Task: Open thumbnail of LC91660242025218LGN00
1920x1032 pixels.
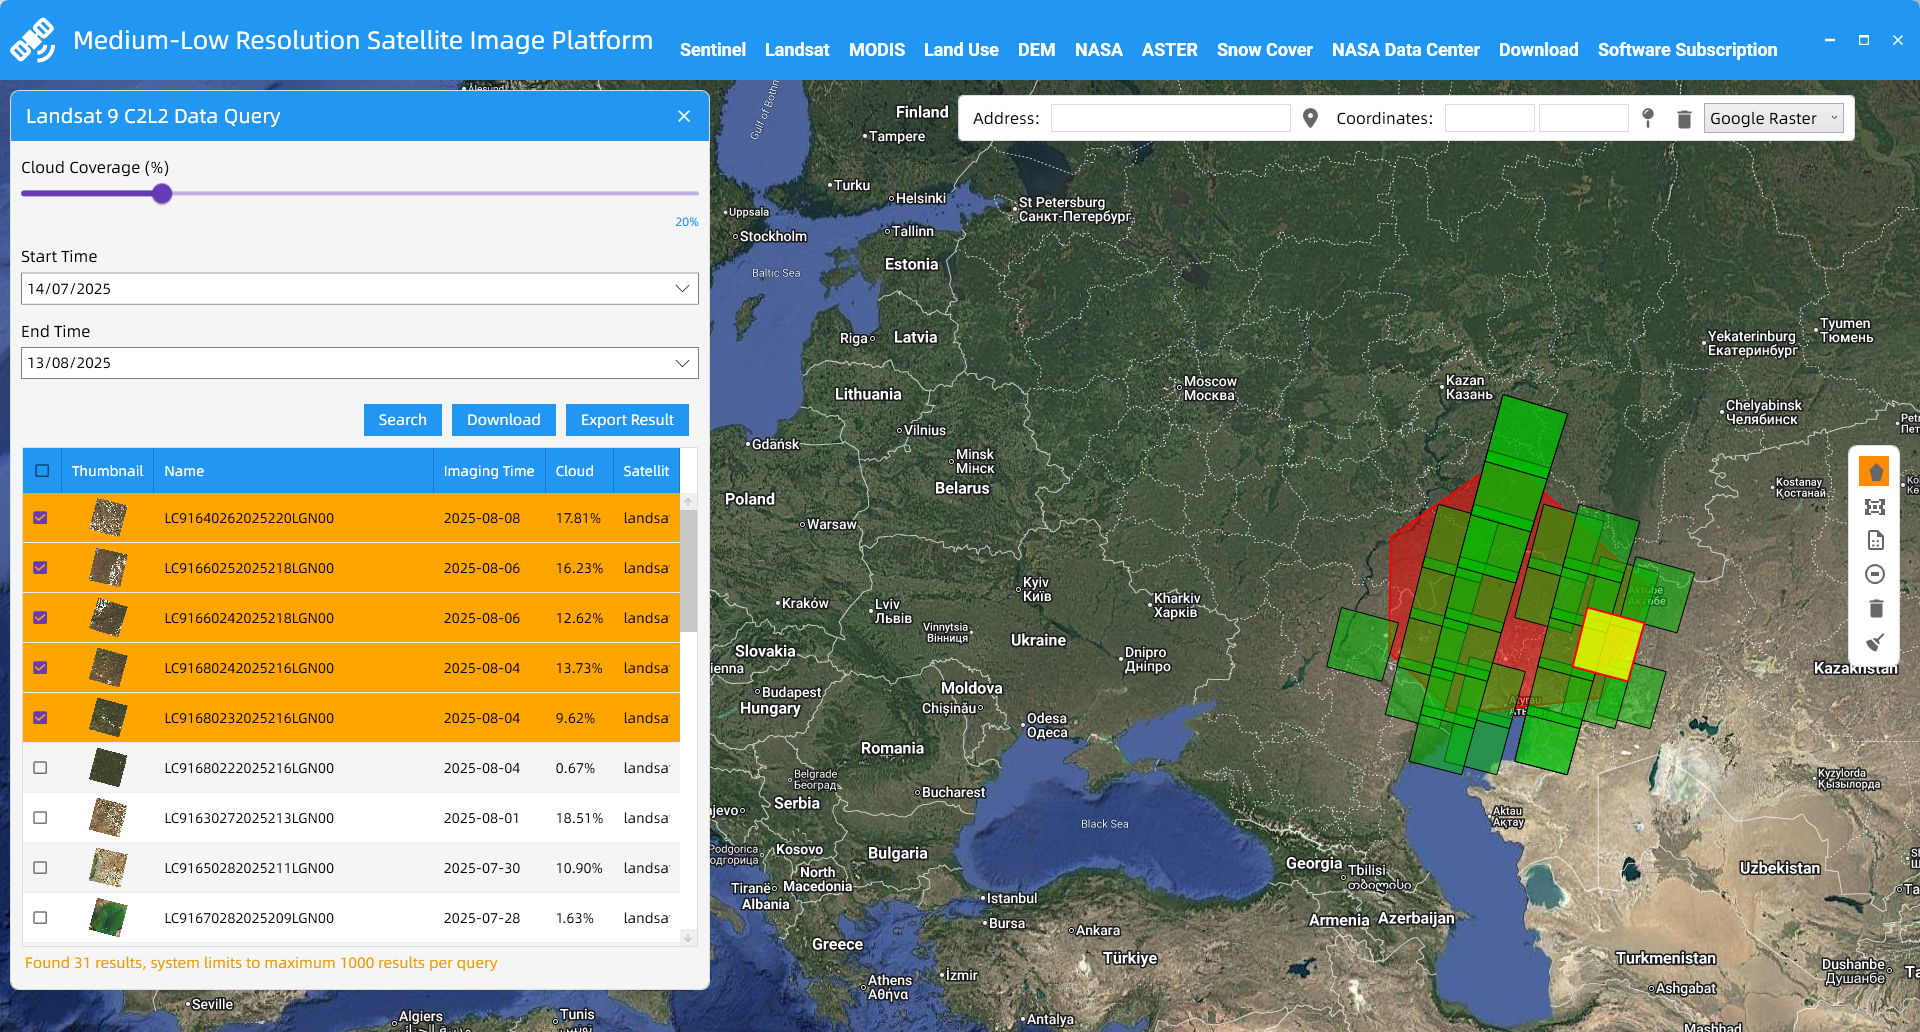Action: 108,618
